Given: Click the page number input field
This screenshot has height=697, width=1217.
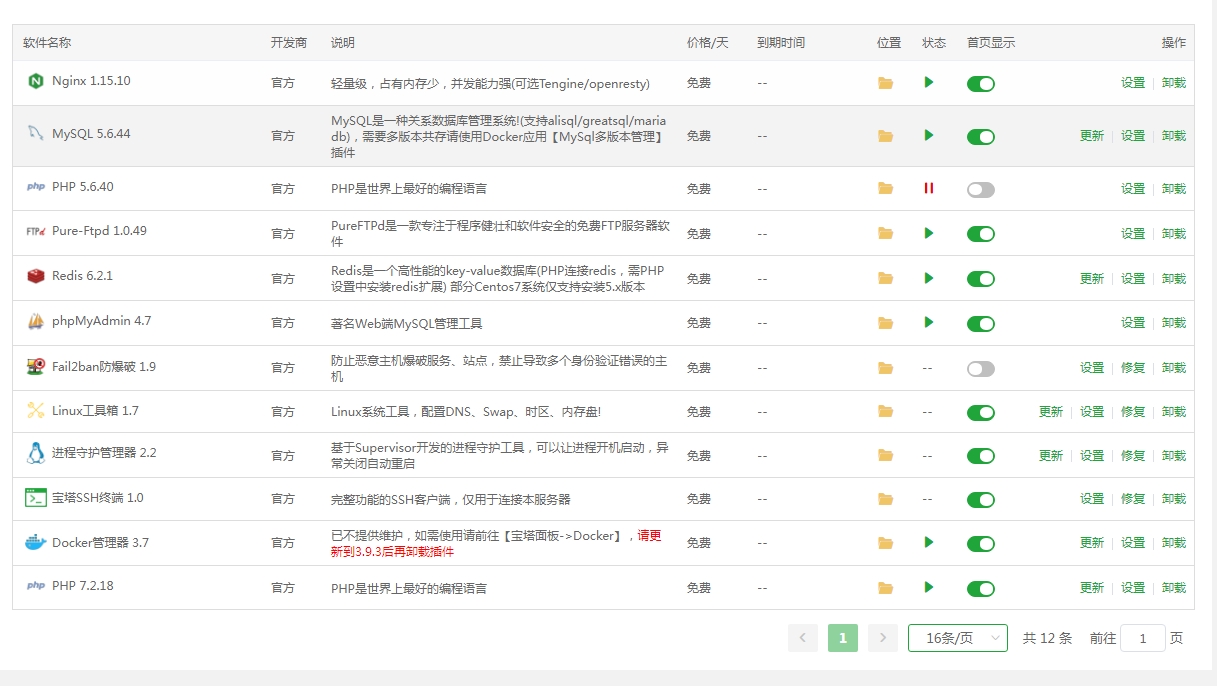Looking at the screenshot, I should point(1143,638).
